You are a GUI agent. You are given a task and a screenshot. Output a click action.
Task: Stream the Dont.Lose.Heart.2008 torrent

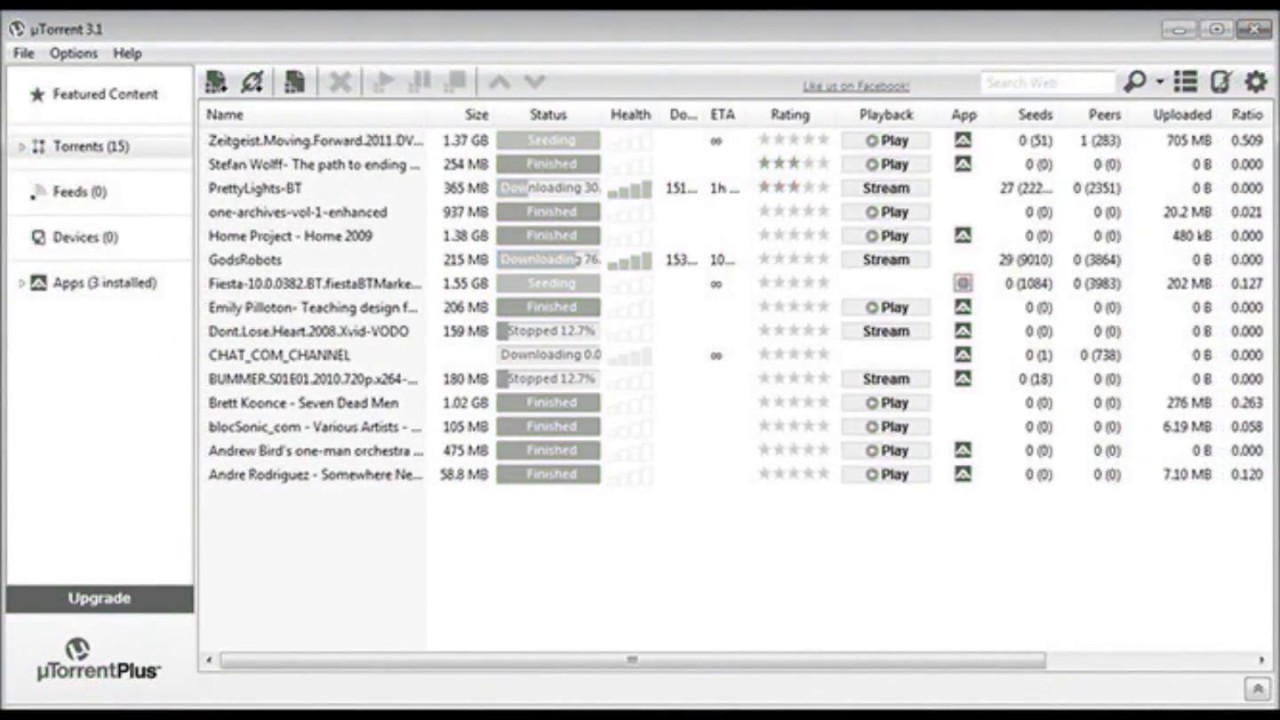click(x=886, y=331)
